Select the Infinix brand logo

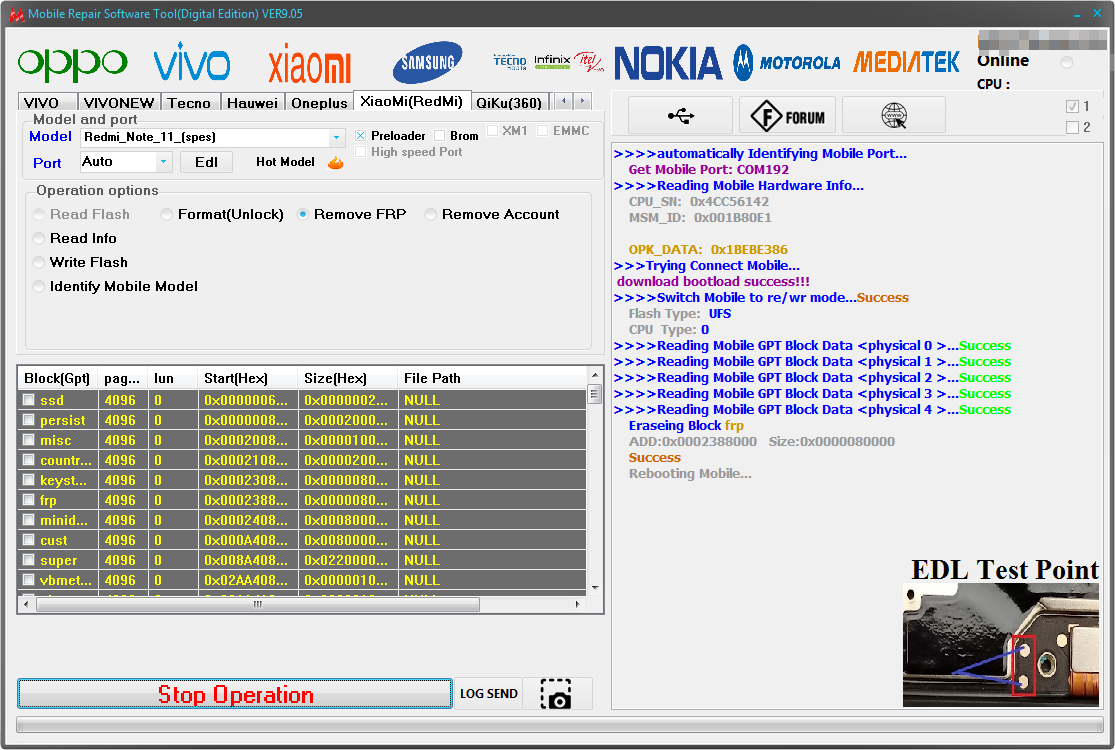point(552,62)
